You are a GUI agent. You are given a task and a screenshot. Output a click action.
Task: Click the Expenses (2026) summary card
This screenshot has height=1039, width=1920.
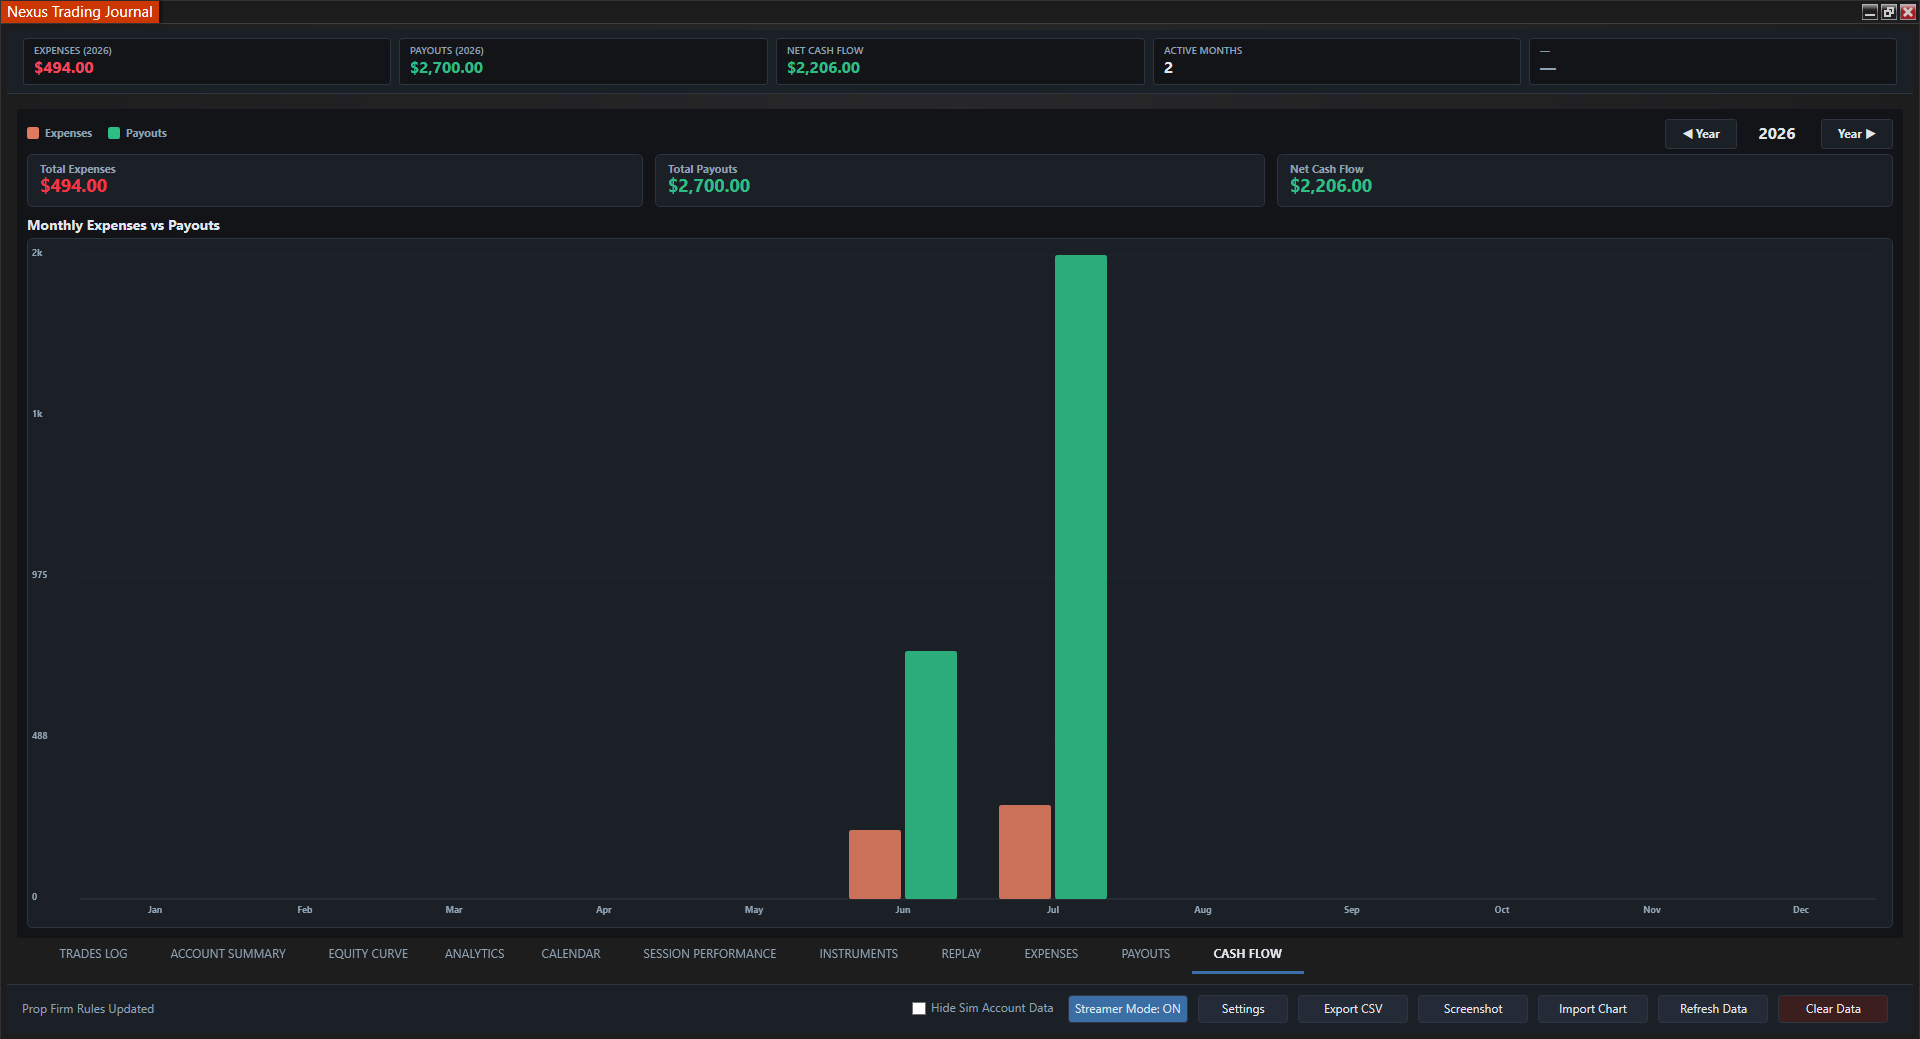point(207,61)
